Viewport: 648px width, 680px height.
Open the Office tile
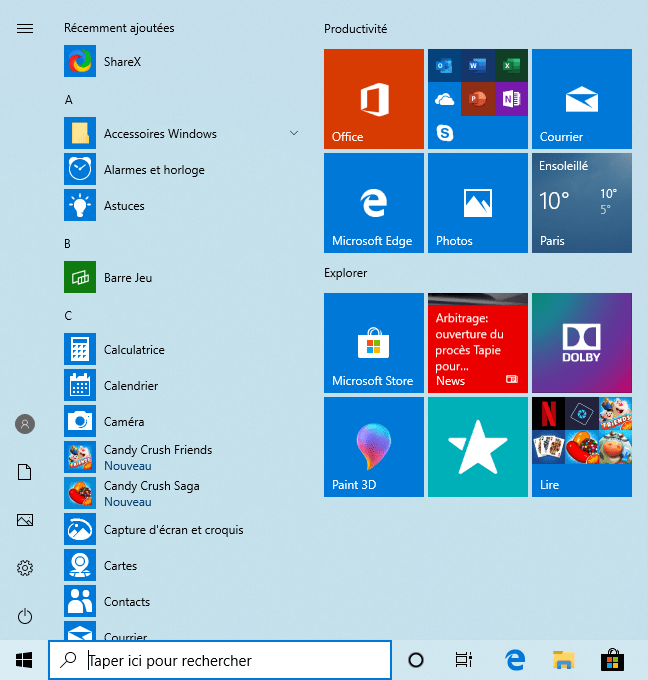tap(373, 99)
